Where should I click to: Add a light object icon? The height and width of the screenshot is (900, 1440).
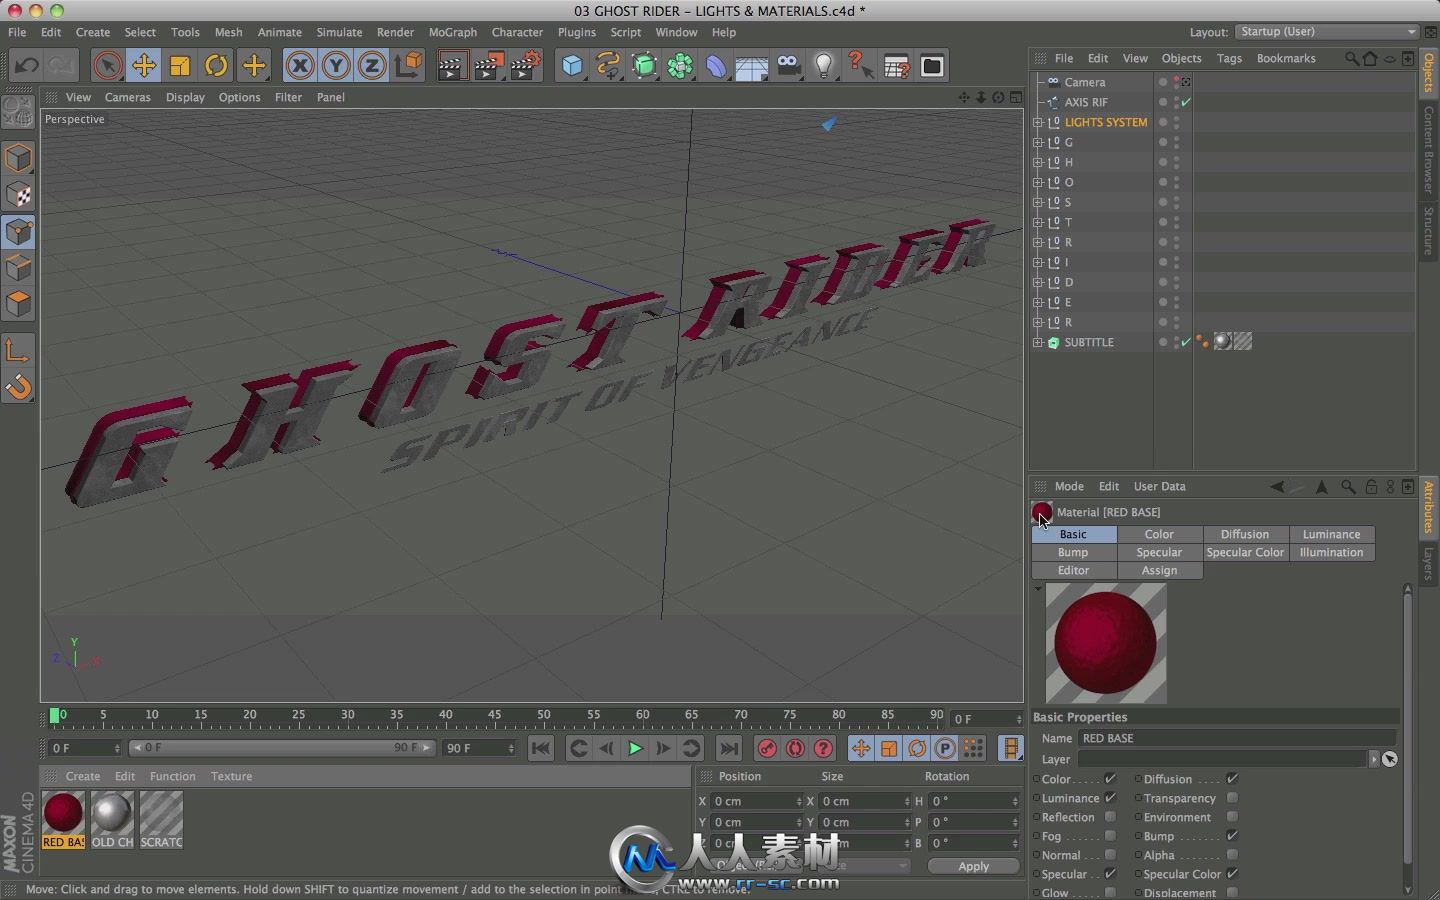coord(824,66)
